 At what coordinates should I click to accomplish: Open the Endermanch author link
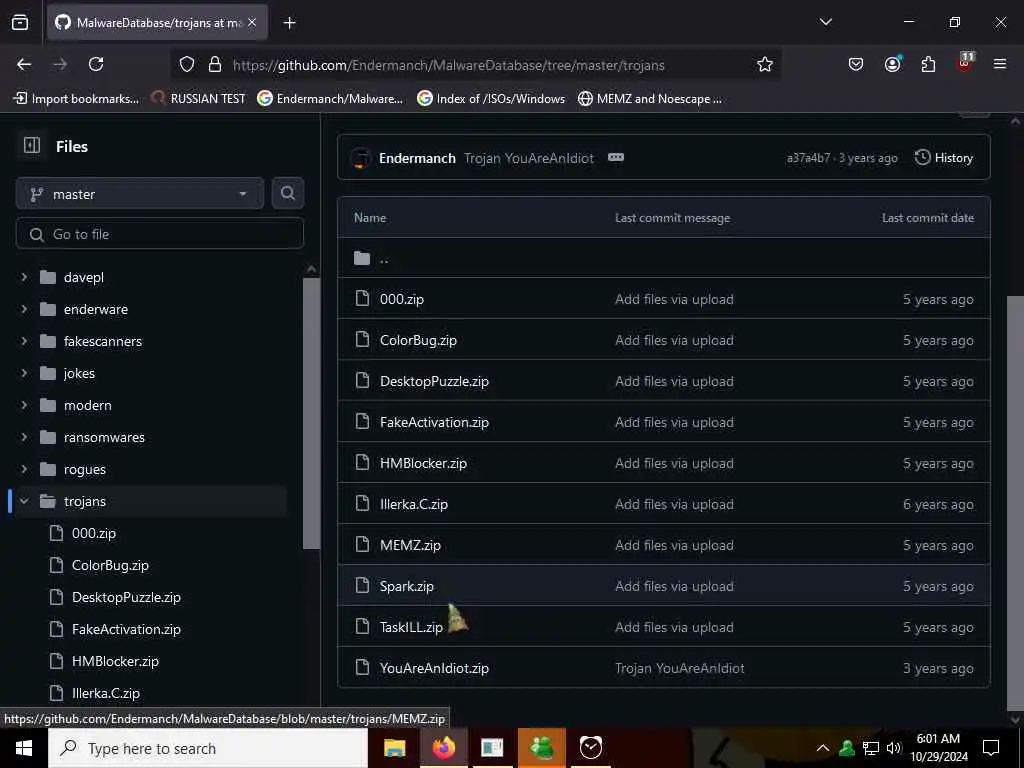[x=417, y=158]
